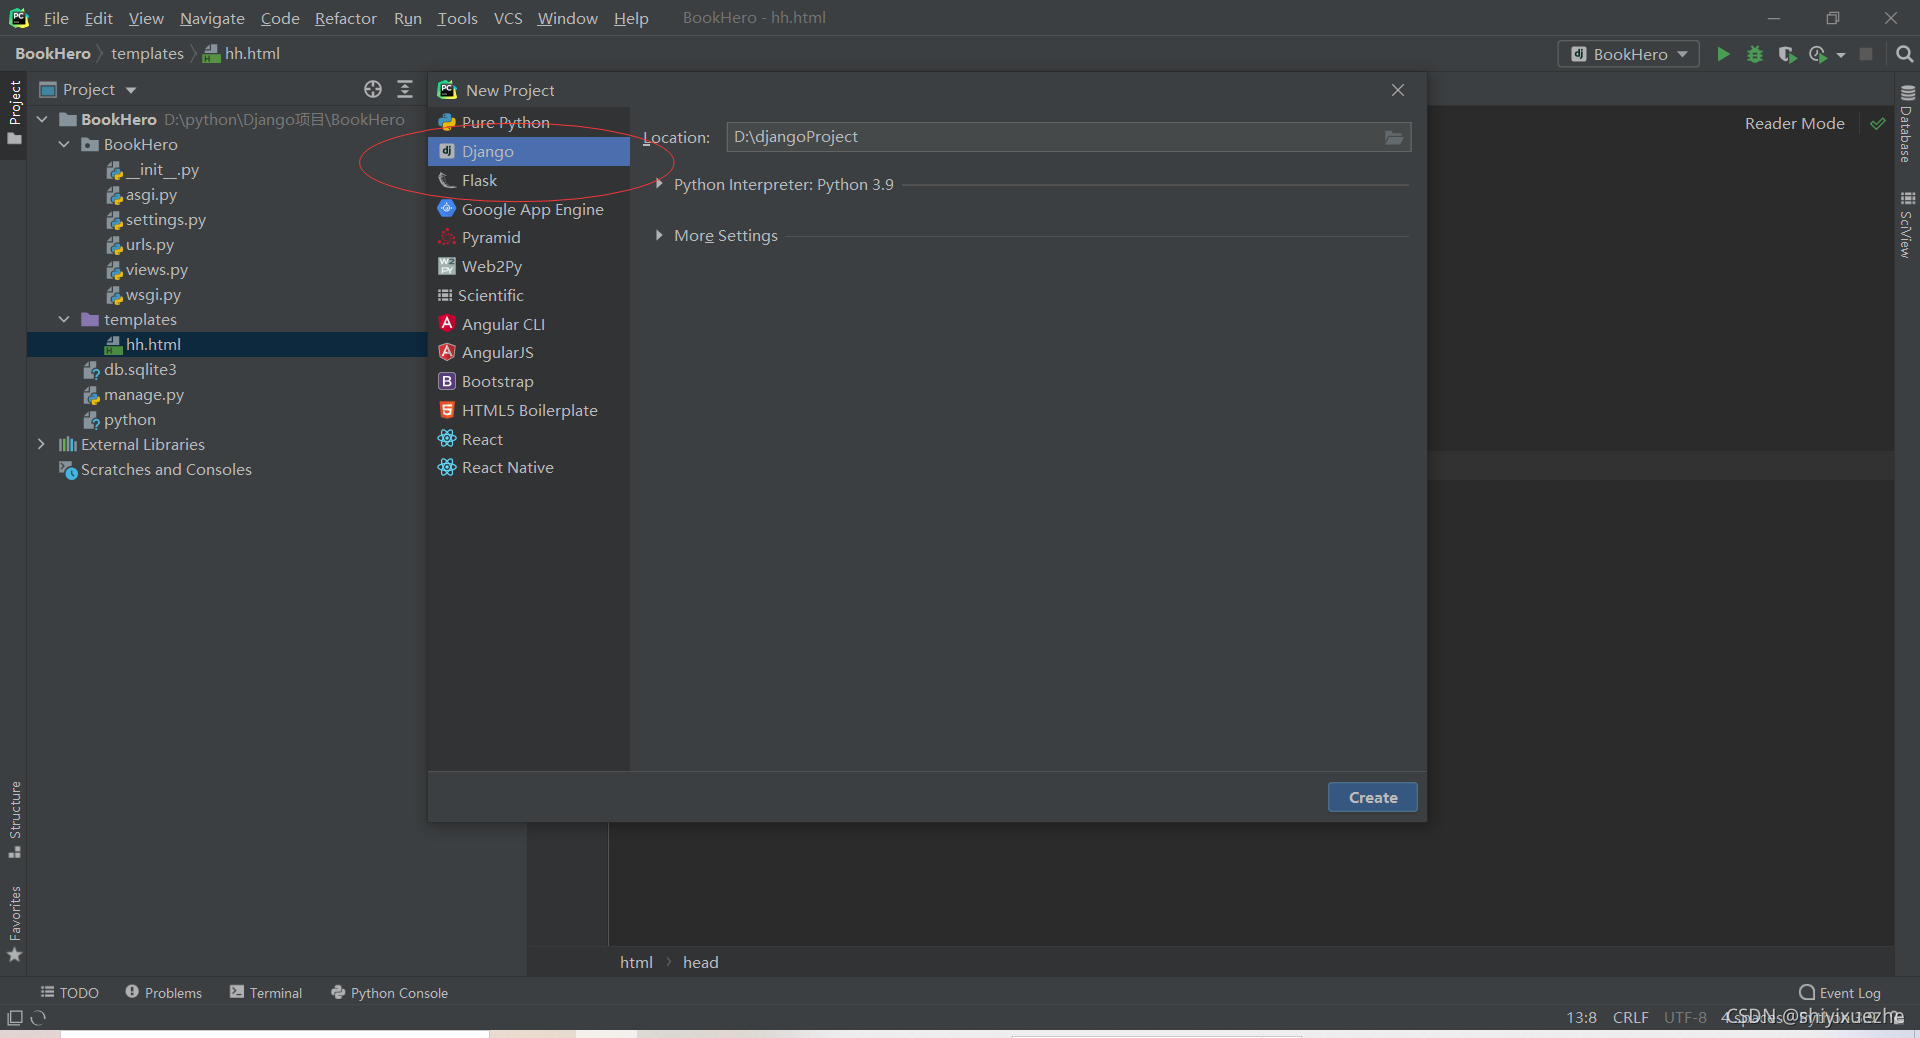Open the SciView side panel
The height and width of the screenshot is (1038, 1920).
tap(1906, 225)
